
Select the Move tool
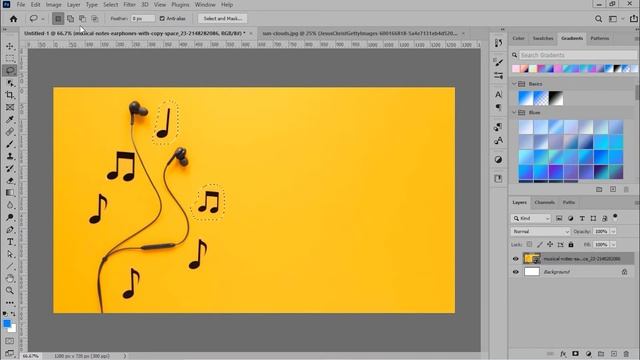(10, 46)
